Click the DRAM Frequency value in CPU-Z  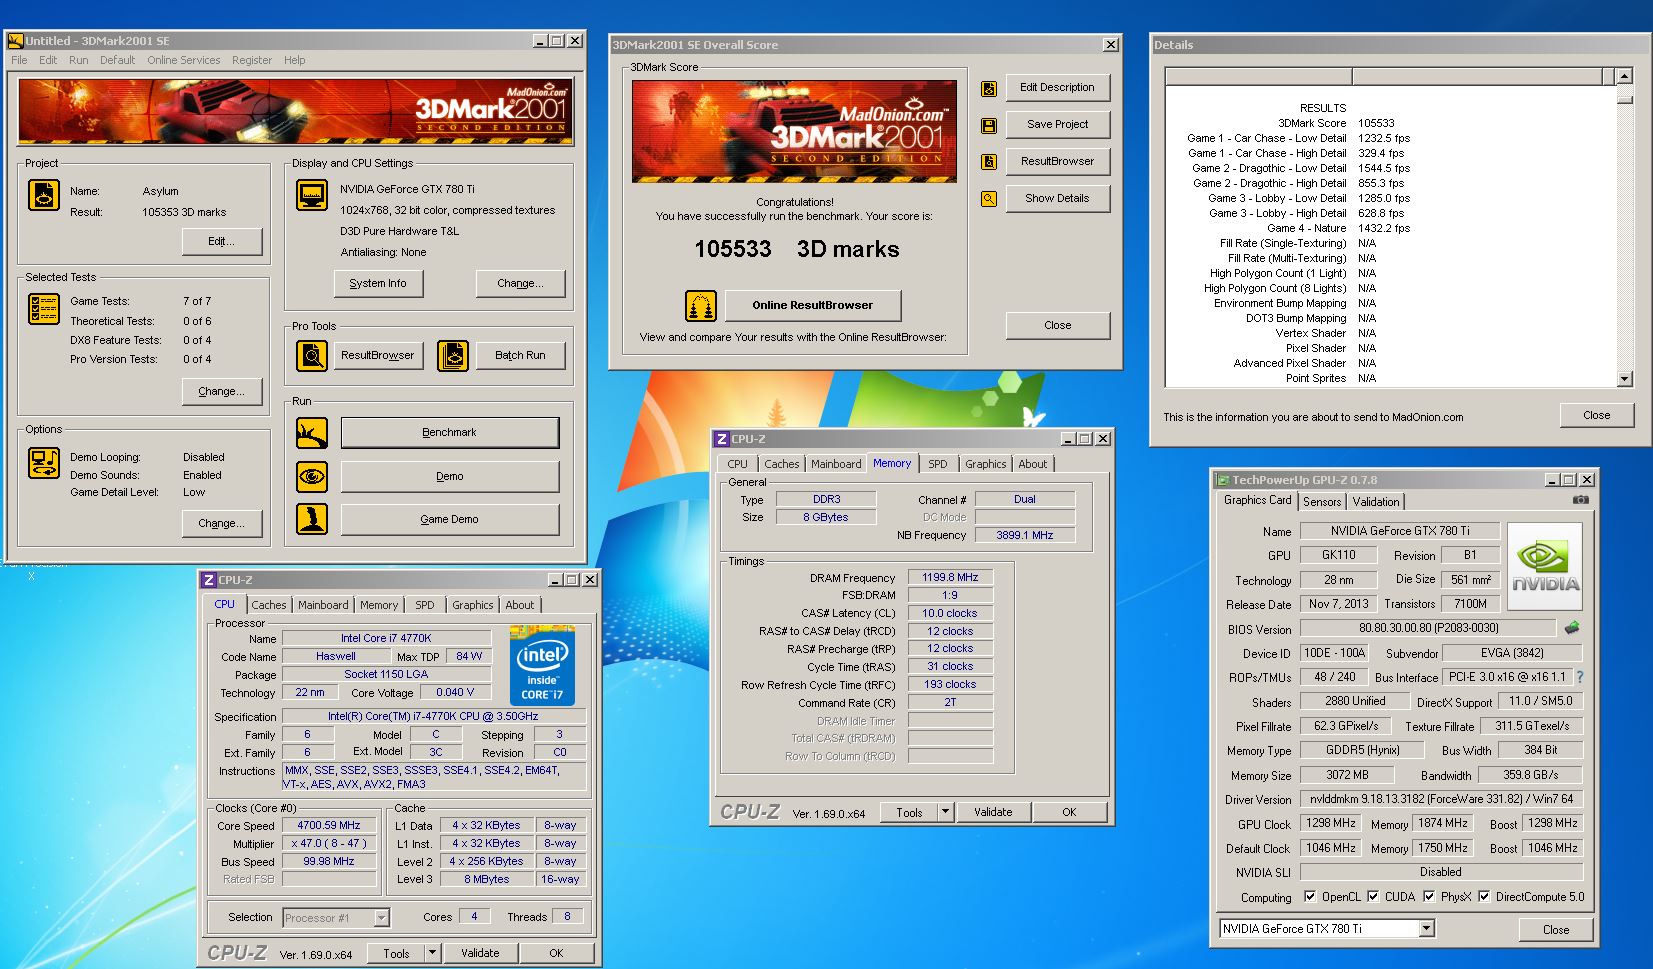[x=950, y=577]
